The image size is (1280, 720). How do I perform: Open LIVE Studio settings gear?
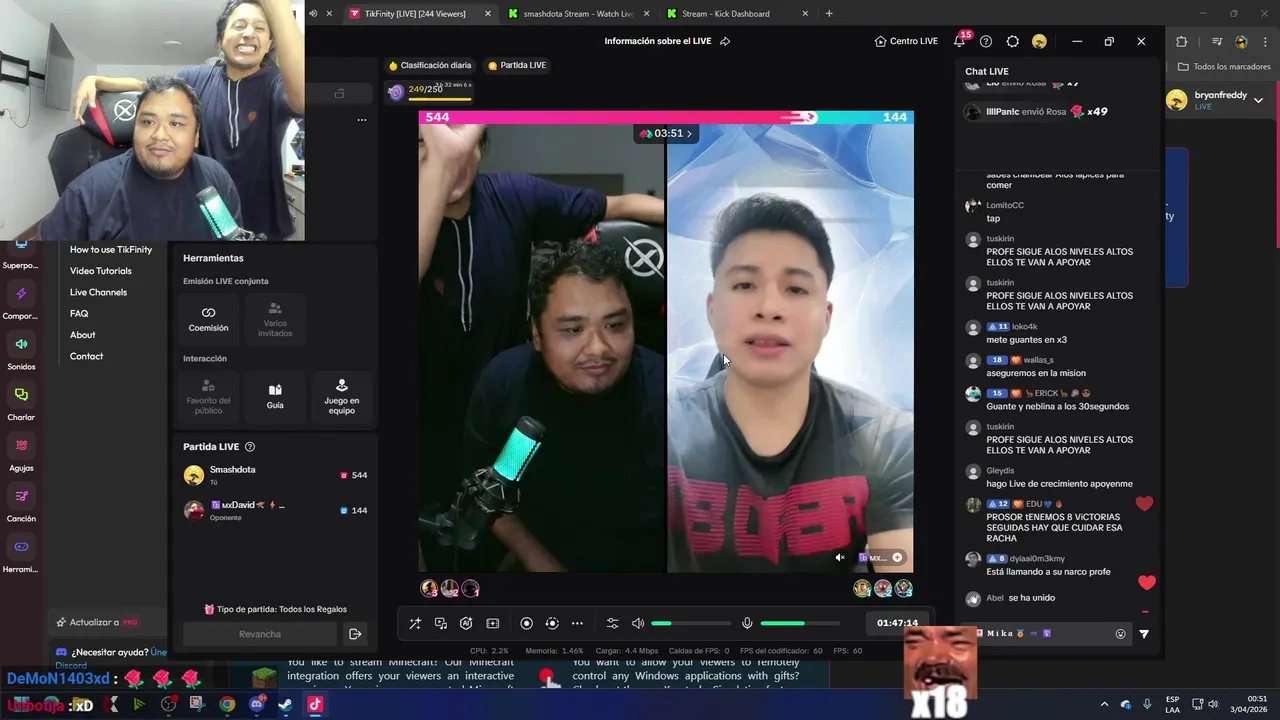[1012, 41]
